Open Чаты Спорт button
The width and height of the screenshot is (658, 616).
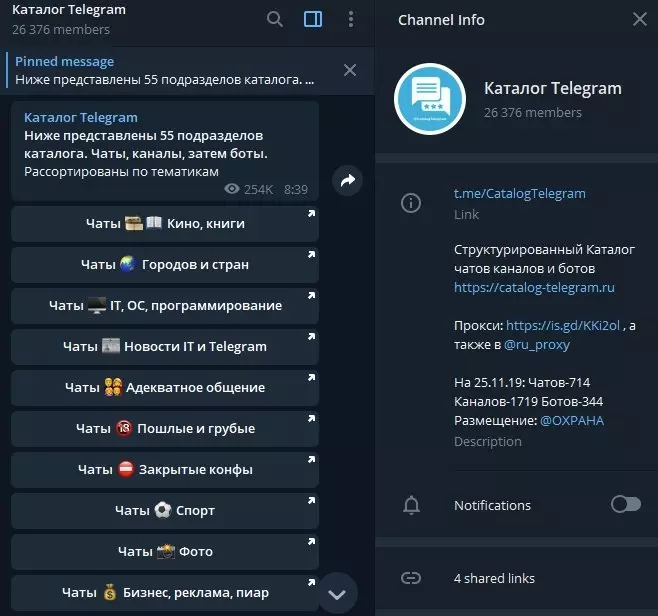click(x=165, y=511)
